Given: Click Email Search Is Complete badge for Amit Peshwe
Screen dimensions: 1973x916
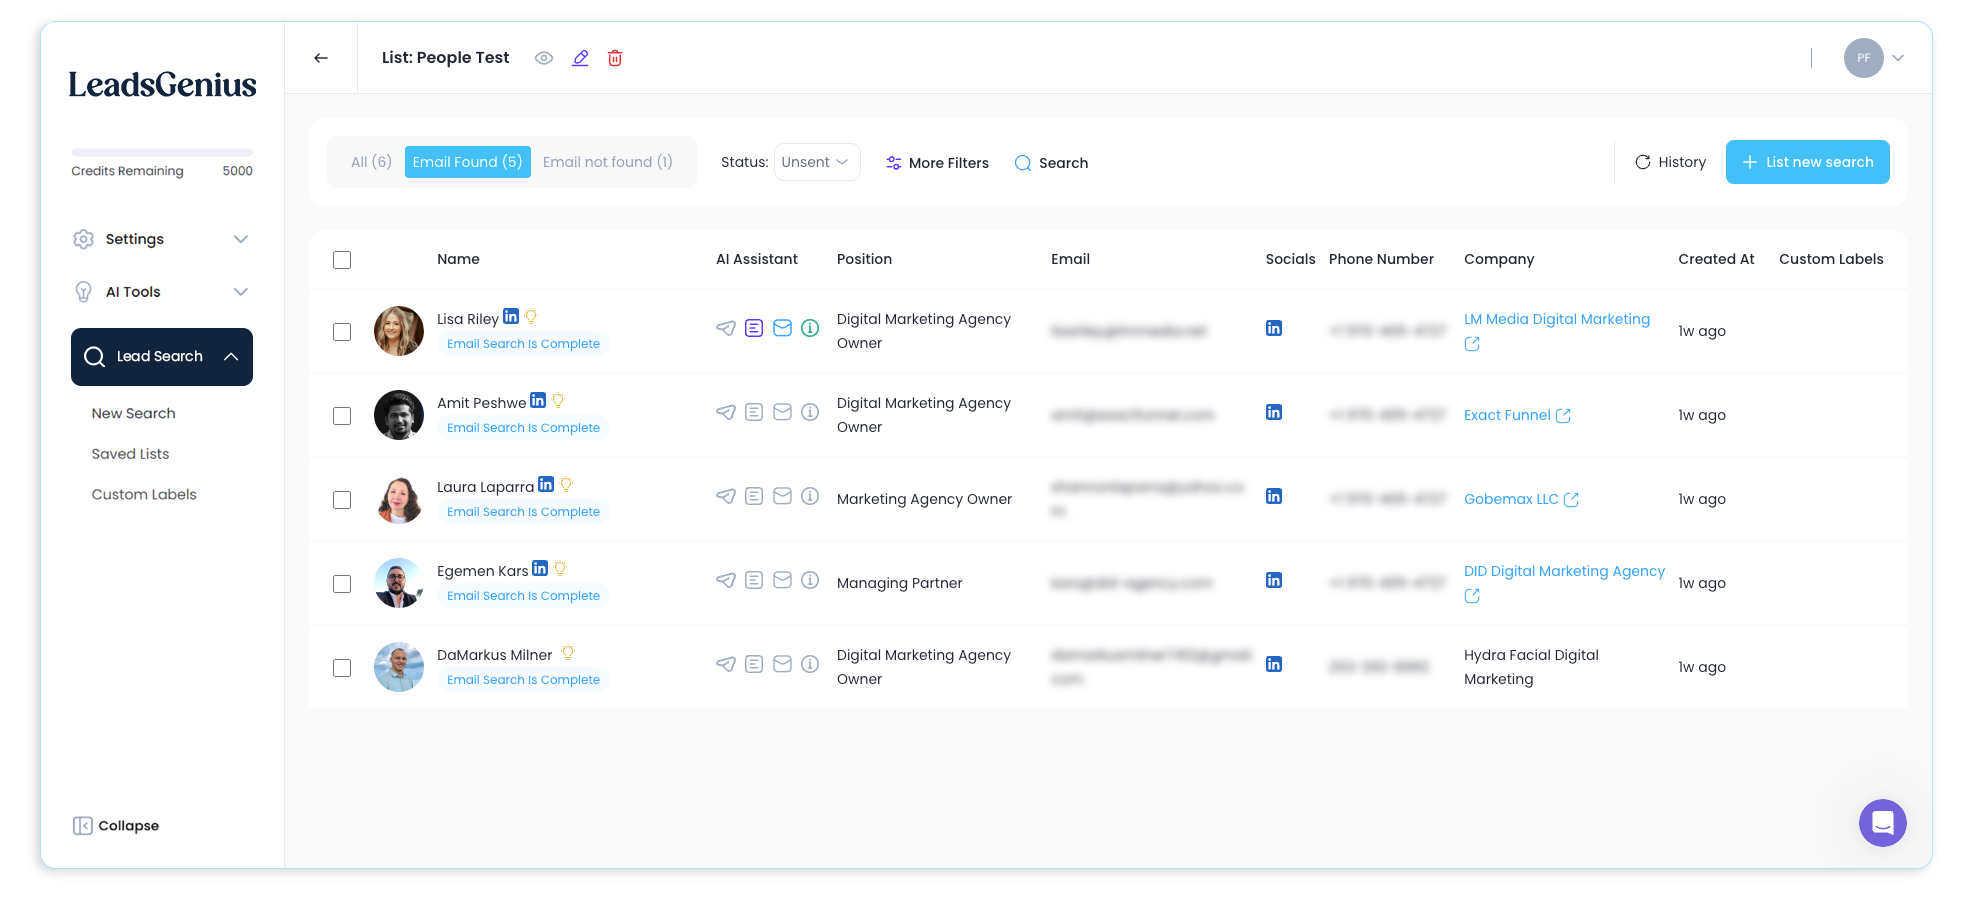Looking at the screenshot, I should pyautogui.click(x=524, y=428).
